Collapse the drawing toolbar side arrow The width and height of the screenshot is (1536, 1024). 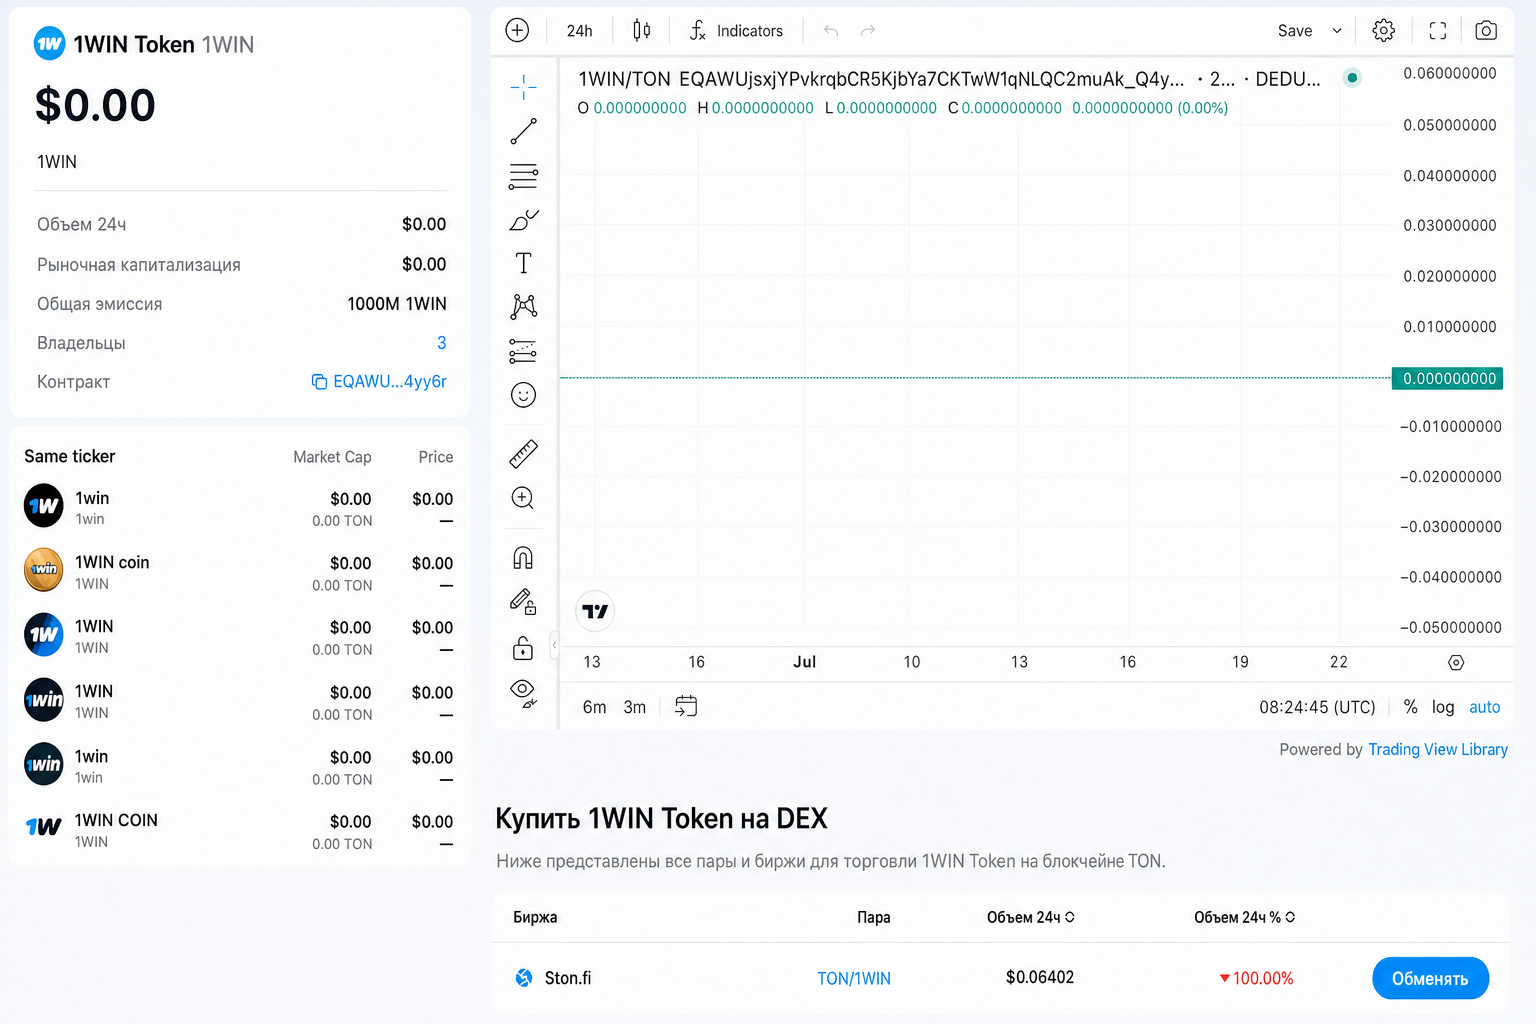coord(554,645)
